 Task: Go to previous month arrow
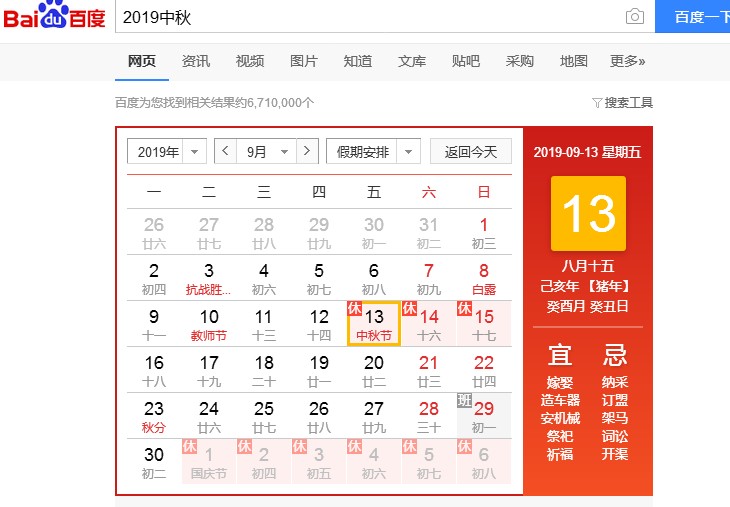click(x=226, y=152)
